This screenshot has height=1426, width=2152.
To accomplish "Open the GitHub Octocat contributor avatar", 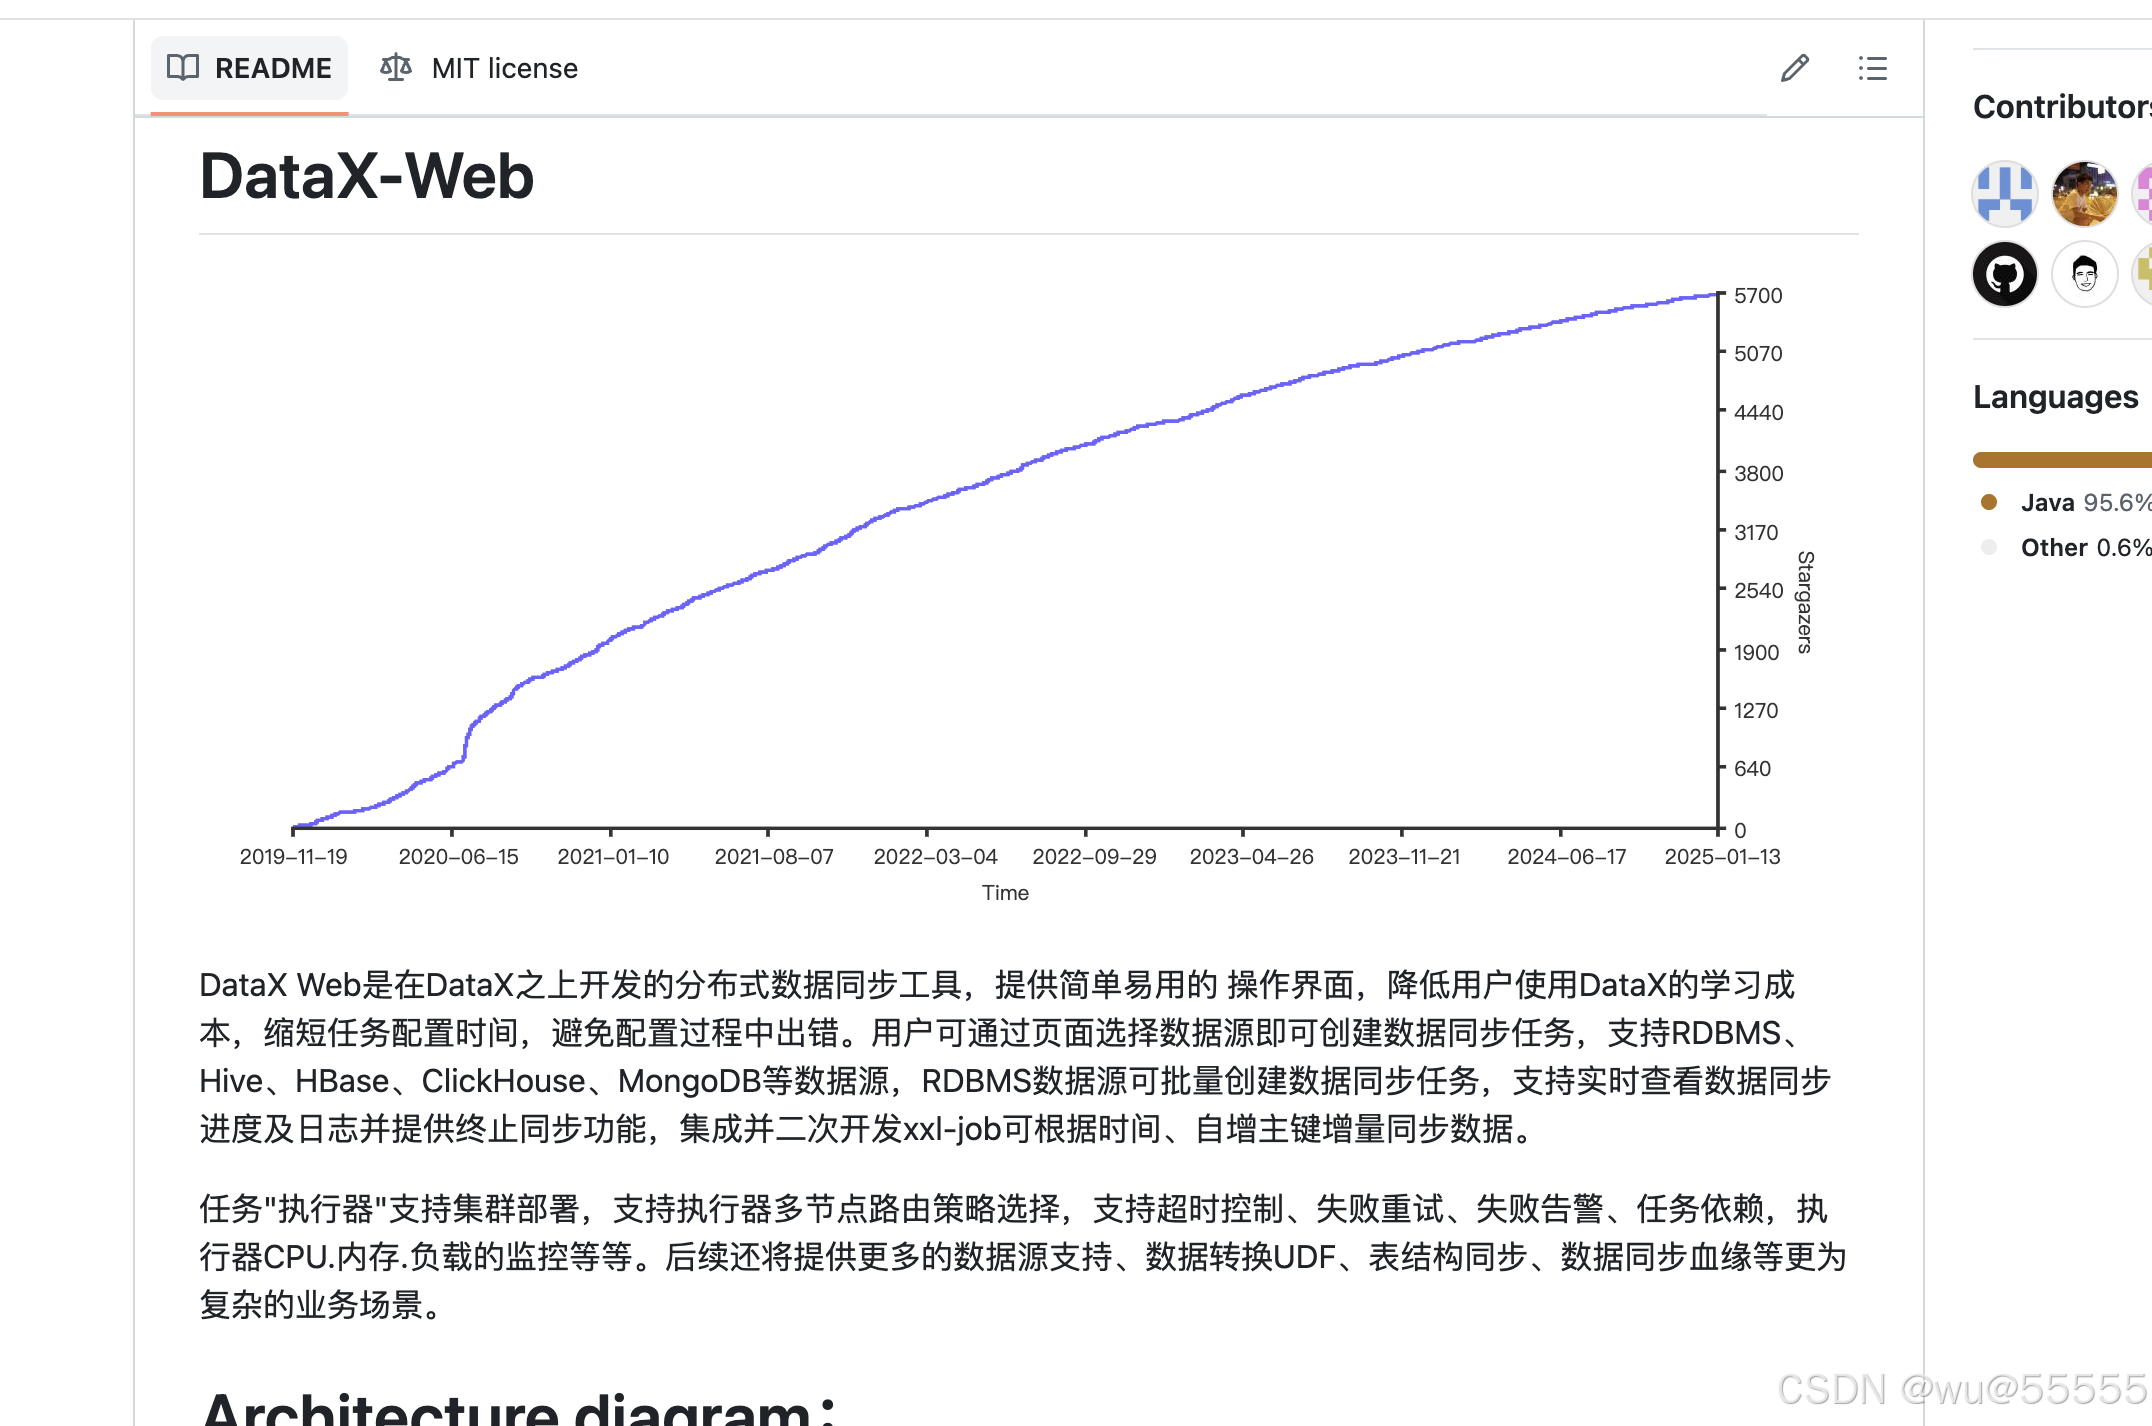I will click(x=2005, y=274).
